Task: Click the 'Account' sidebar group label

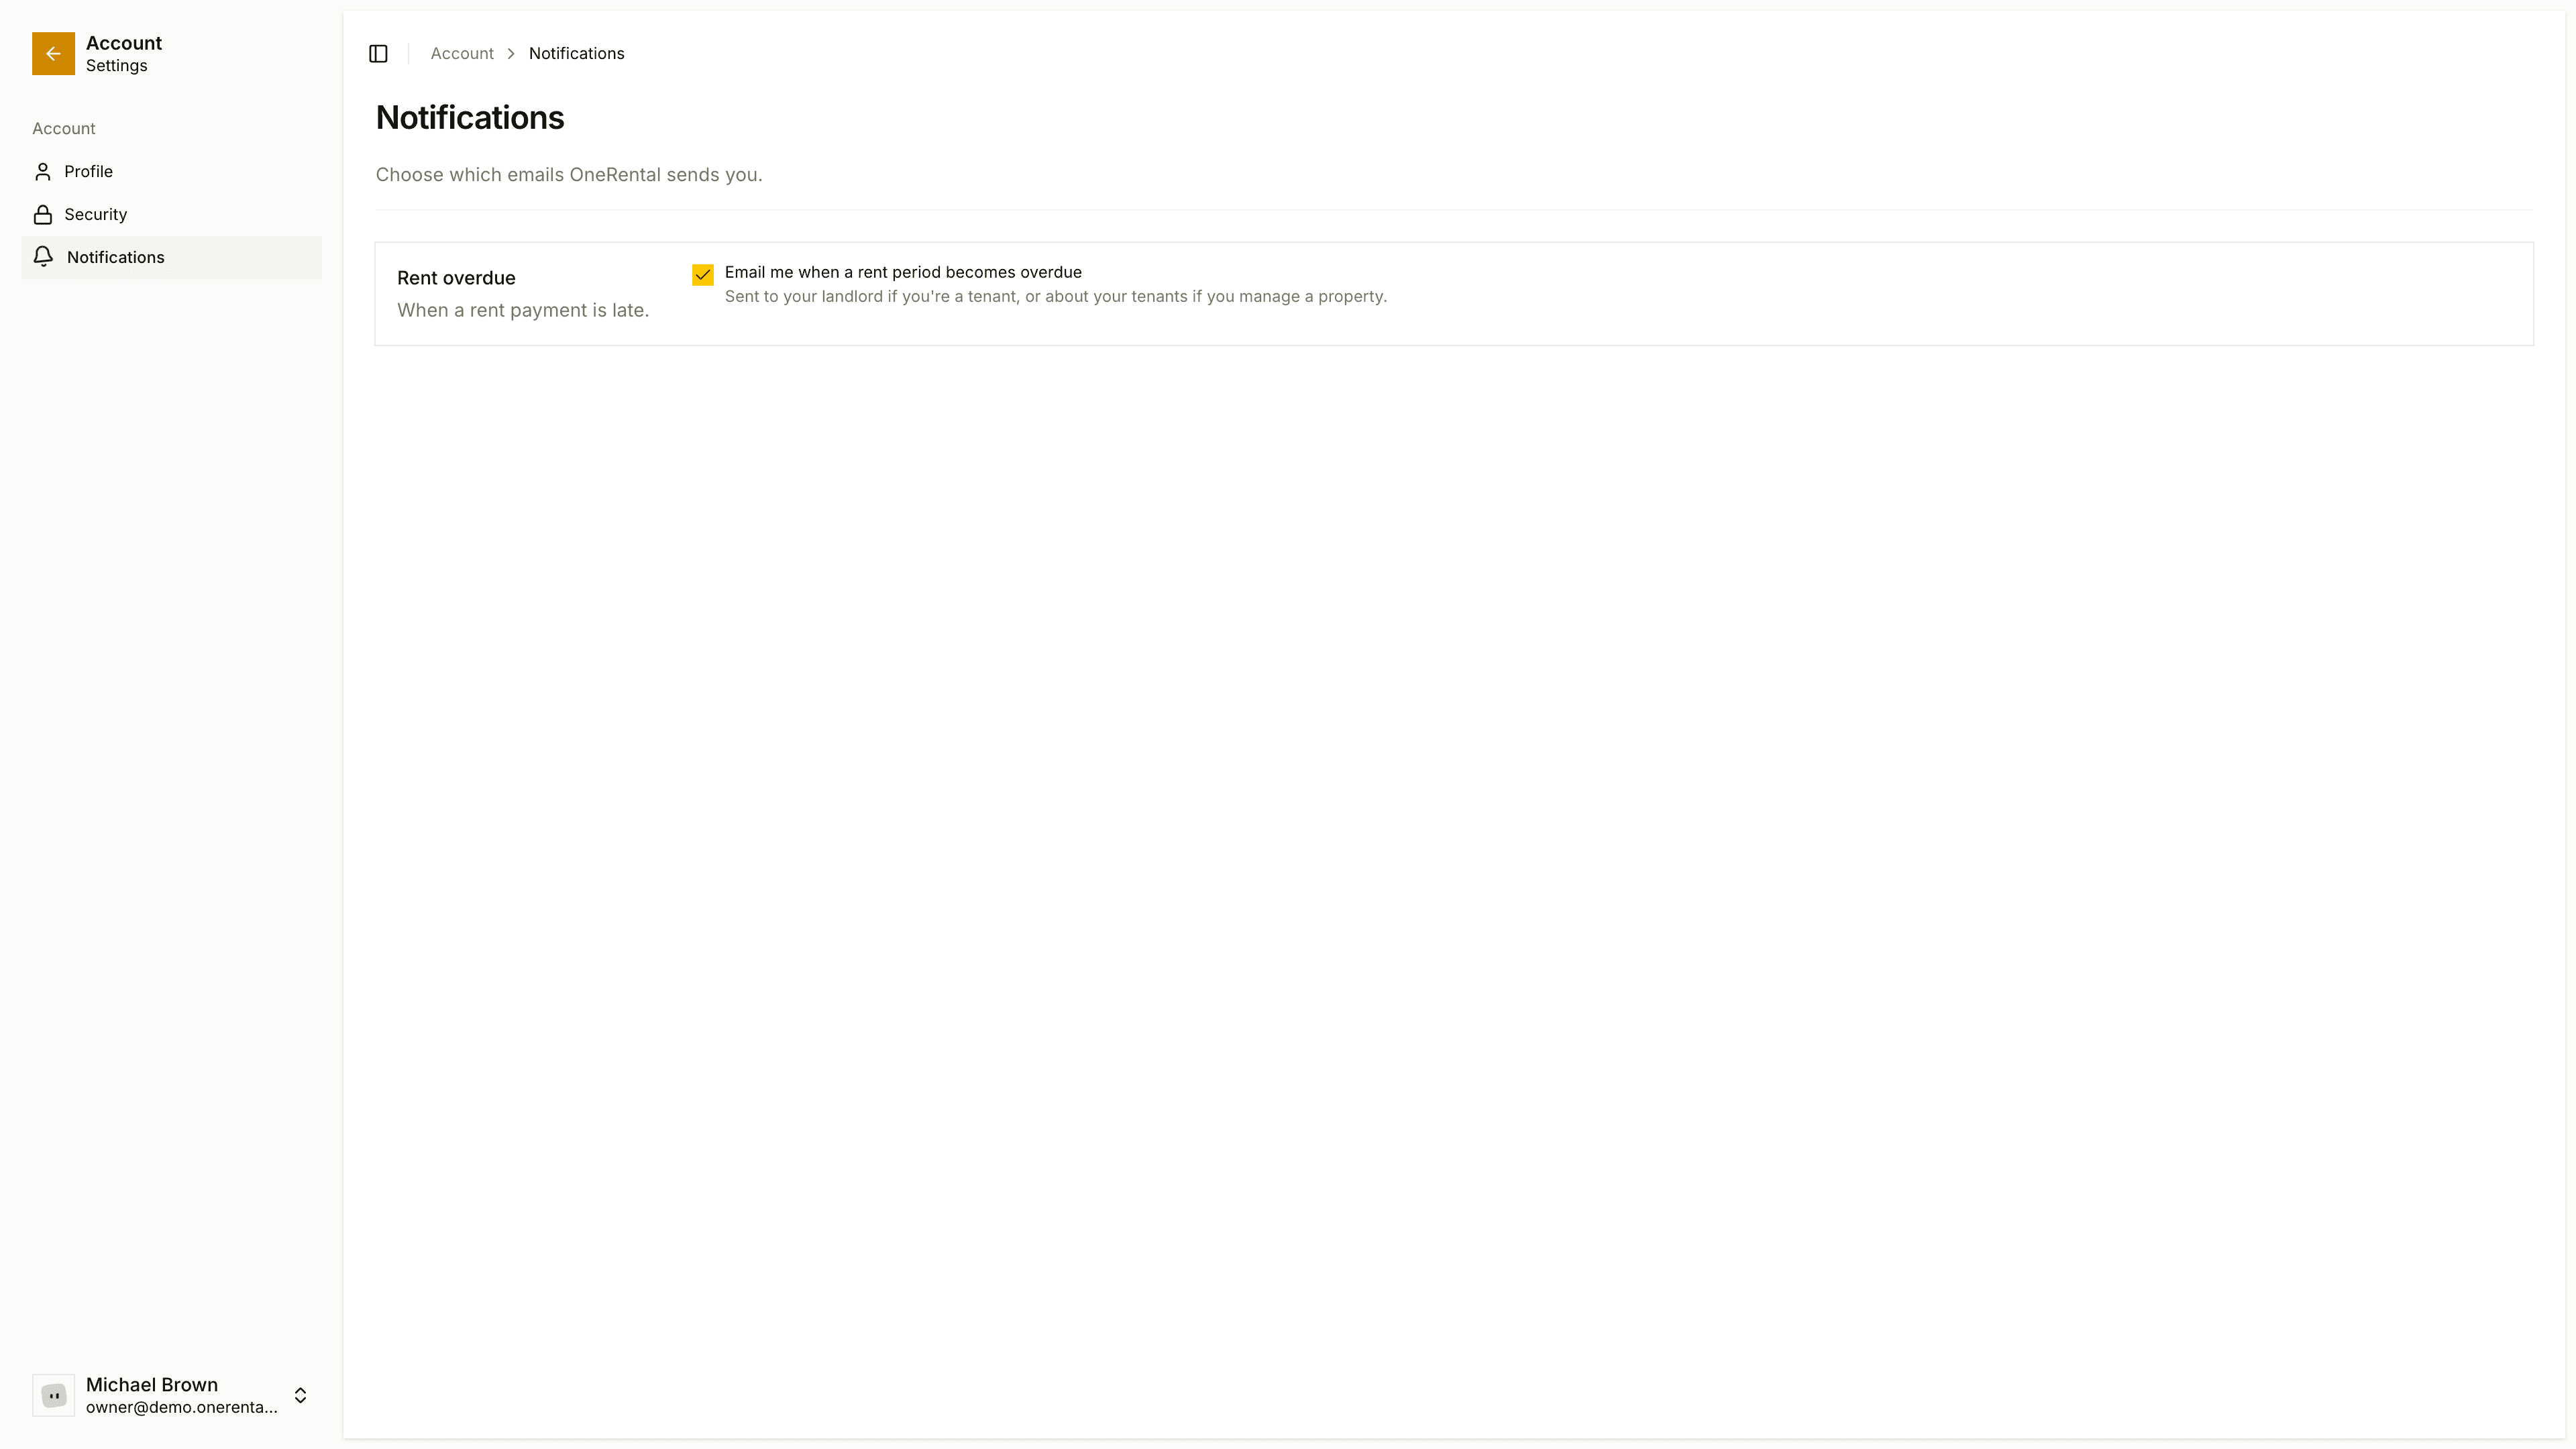Action: click(64, 129)
